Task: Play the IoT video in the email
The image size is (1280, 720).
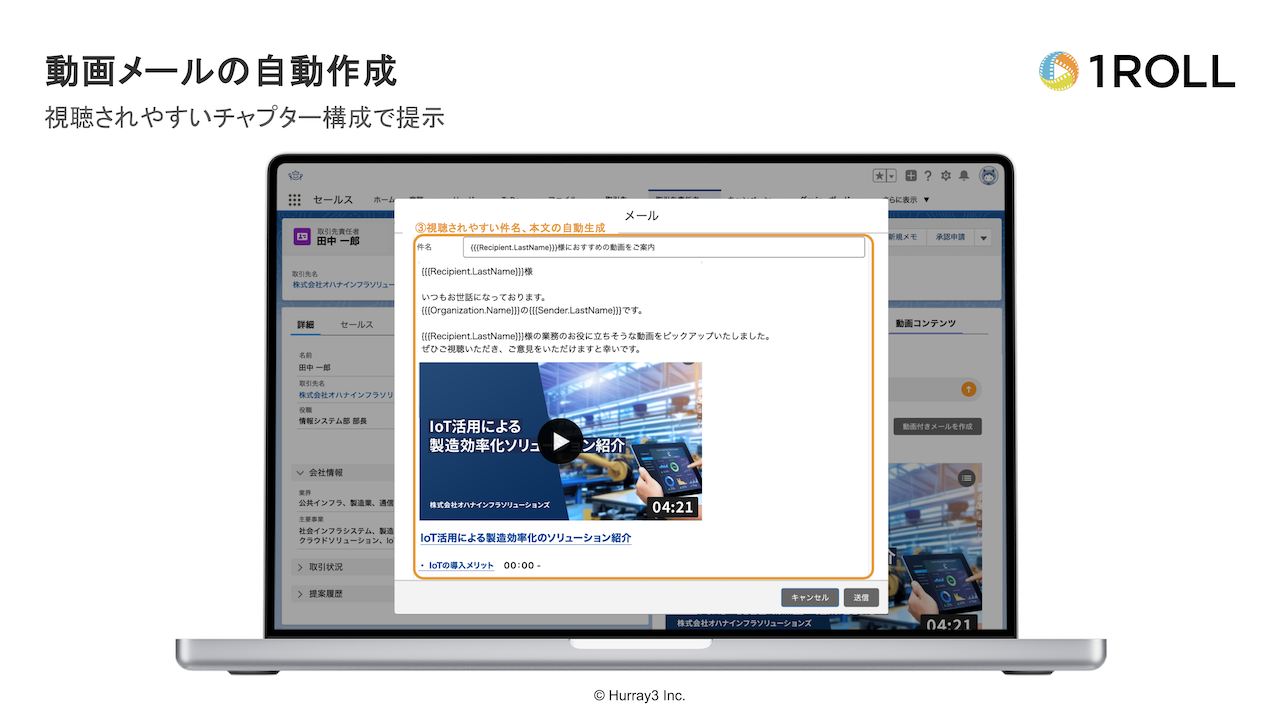Action: click(560, 441)
